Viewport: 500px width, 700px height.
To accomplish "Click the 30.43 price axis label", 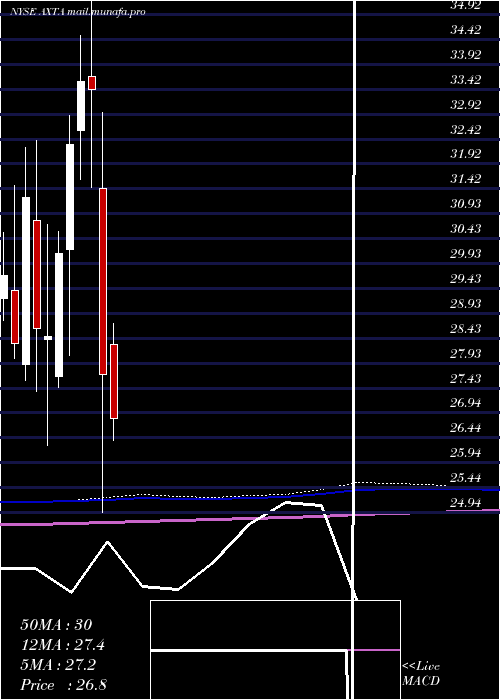I will [x=466, y=229].
